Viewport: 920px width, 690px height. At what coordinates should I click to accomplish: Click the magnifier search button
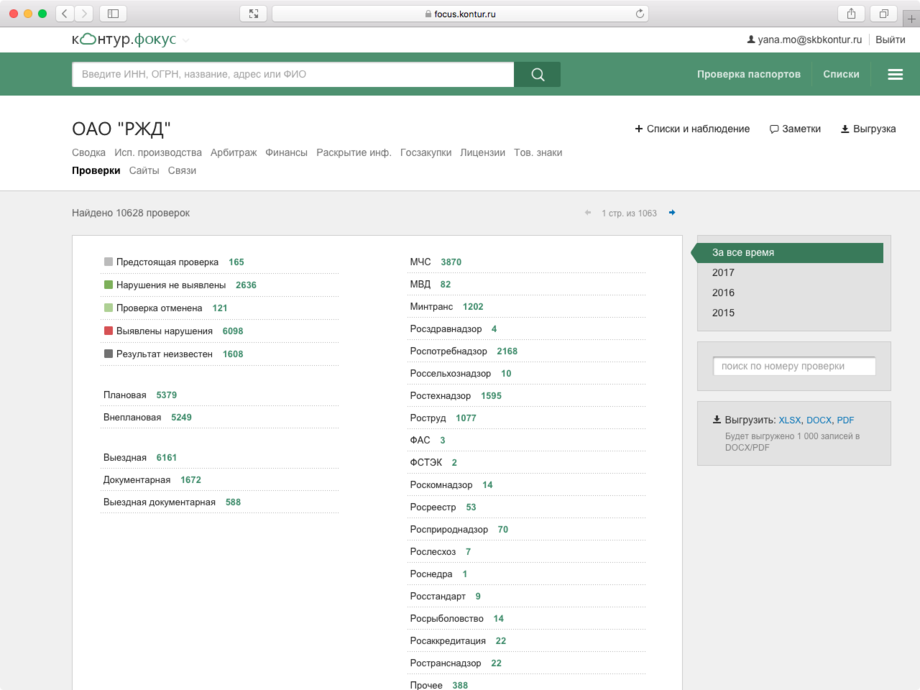537,74
